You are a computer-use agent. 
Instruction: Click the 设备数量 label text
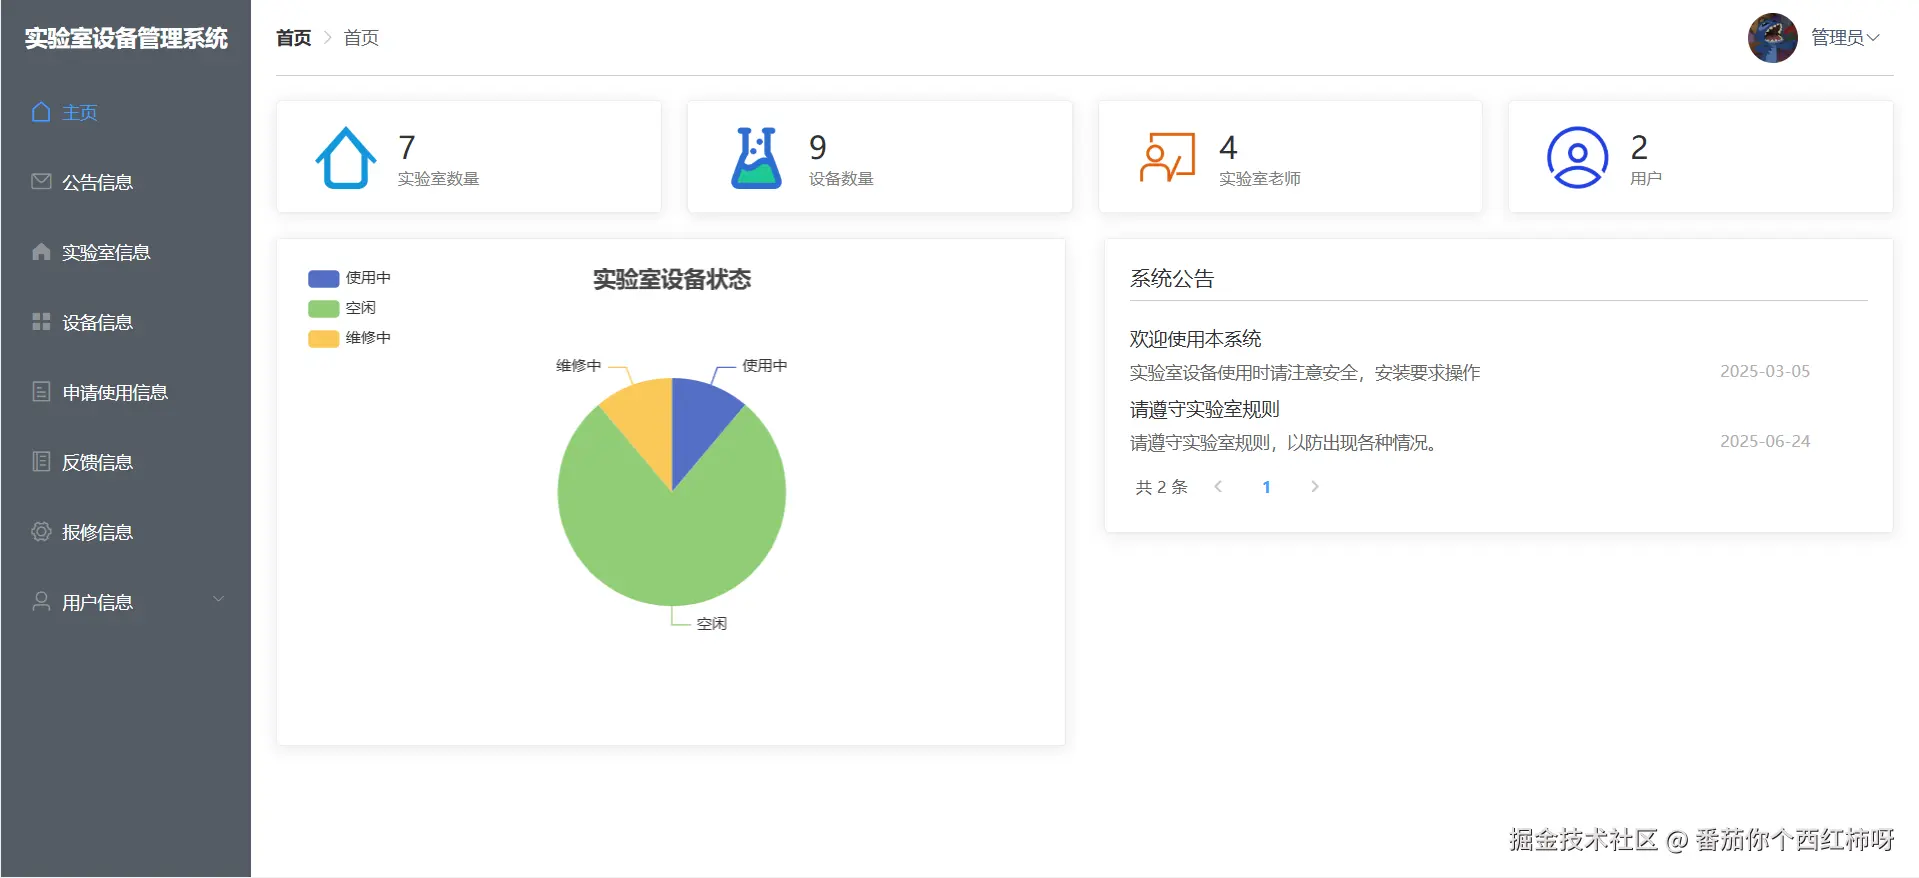point(841,179)
